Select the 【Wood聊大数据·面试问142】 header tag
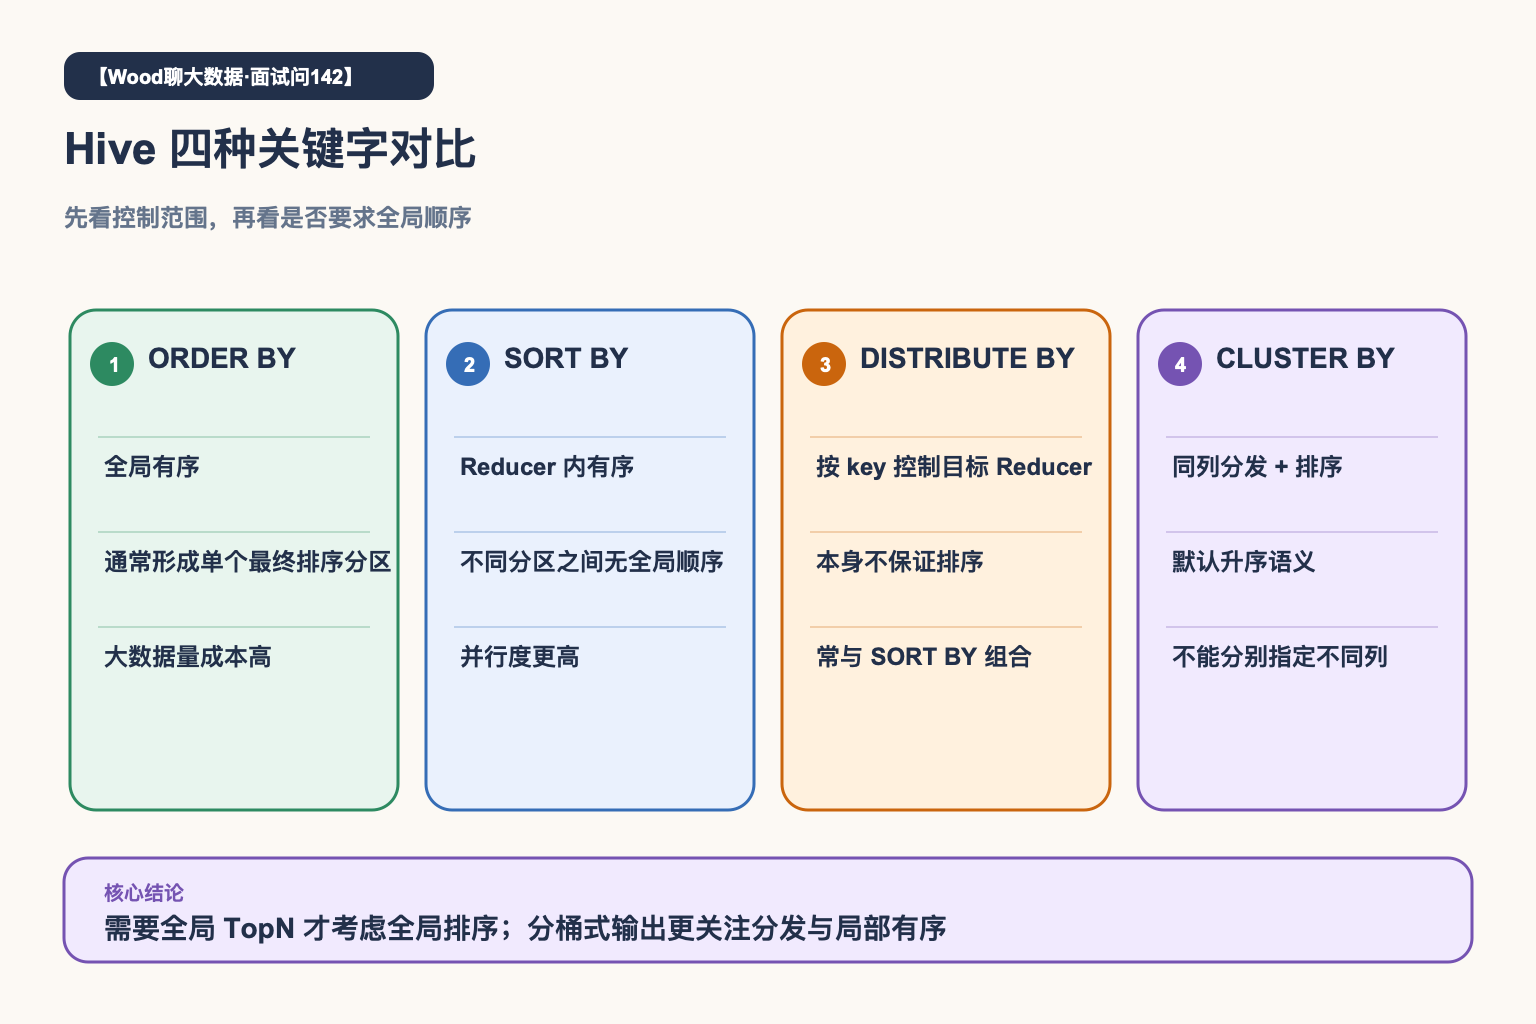 (x=249, y=76)
